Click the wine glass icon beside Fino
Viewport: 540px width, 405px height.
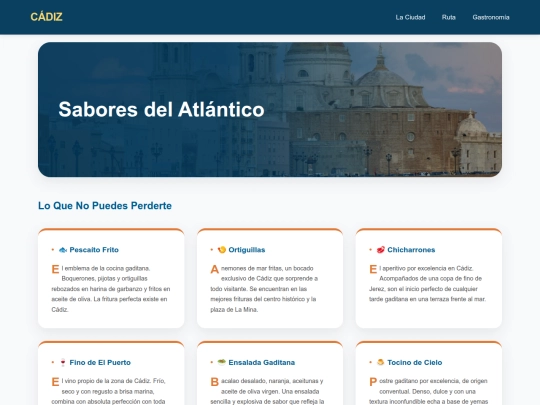(x=63, y=362)
